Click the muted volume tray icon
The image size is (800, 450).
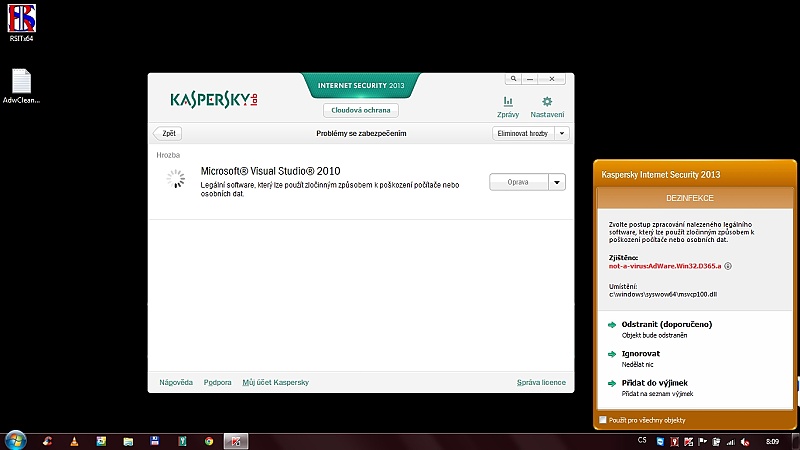(745, 442)
